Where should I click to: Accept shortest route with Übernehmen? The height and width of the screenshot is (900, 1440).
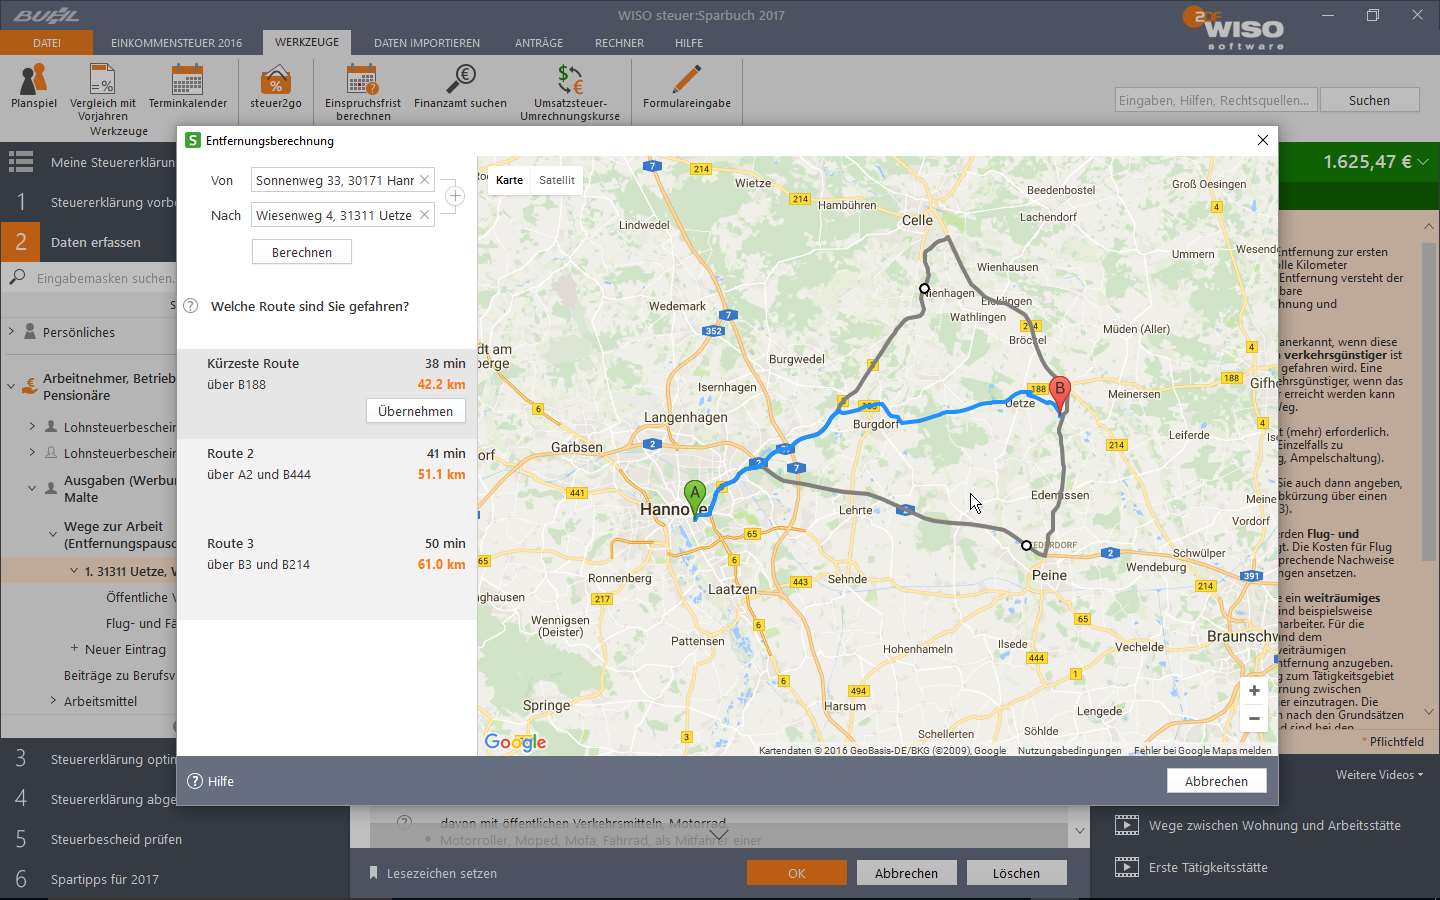415,411
